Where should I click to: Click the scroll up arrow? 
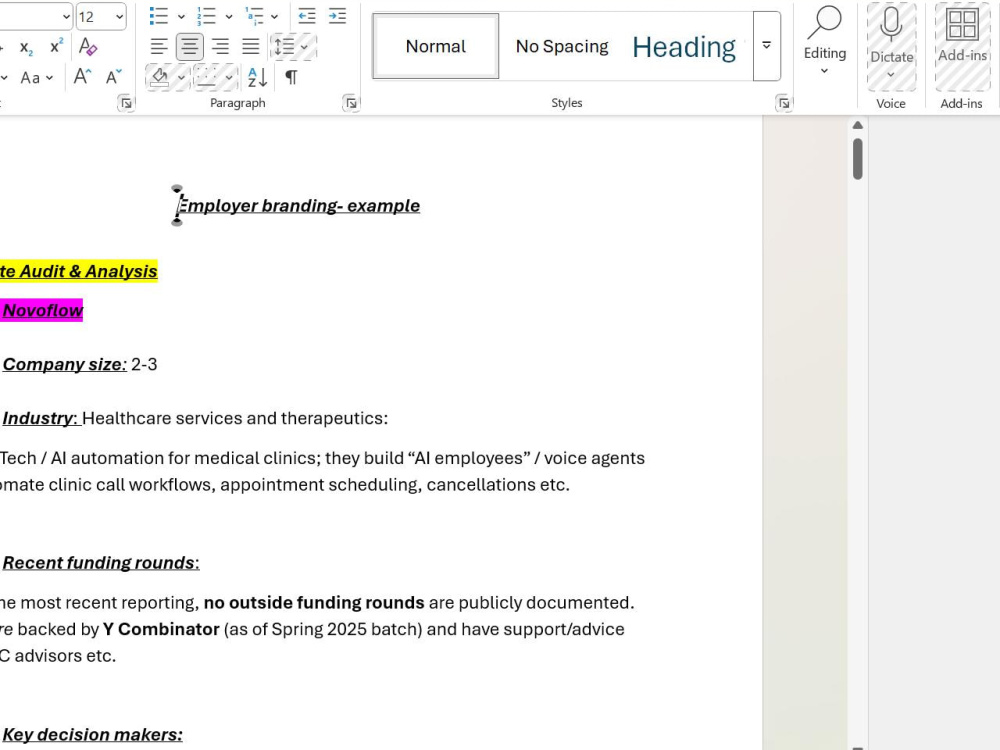pos(858,125)
